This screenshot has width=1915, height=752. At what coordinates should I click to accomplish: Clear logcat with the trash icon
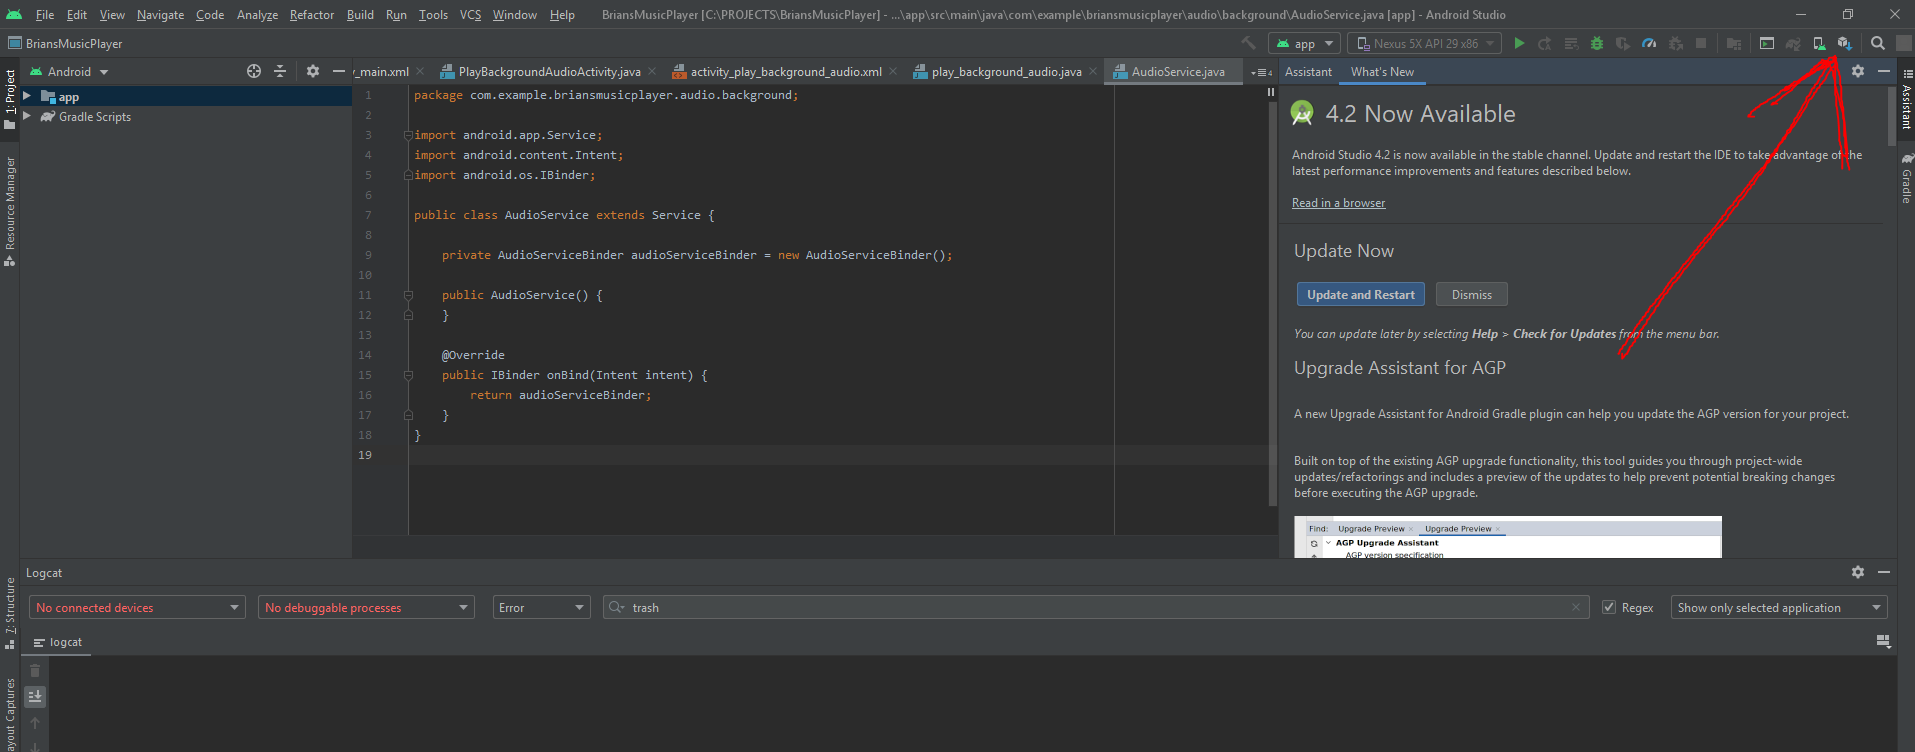click(x=35, y=671)
